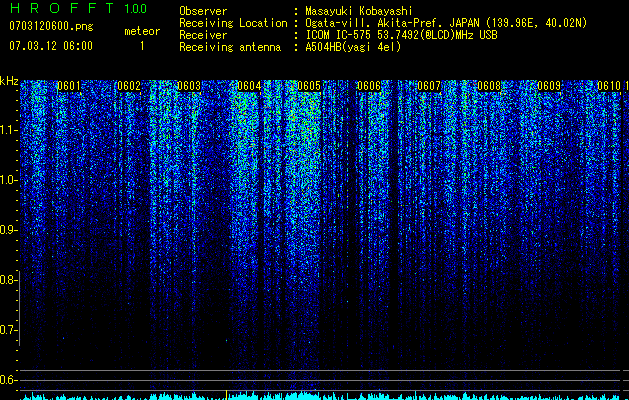Click the yellow spike in the bottom signal-level strip
The height and width of the screenshot is (400, 629).
[227, 394]
